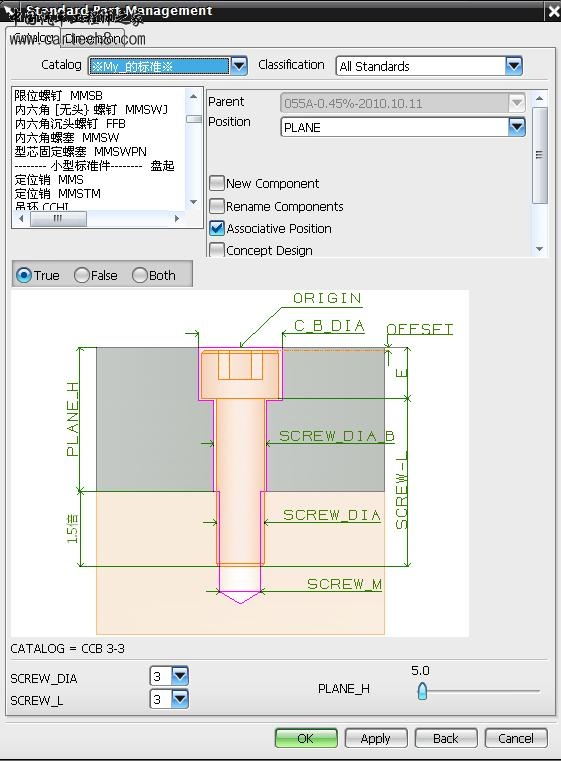This screenshot has width=561, height=761.
Task: Click the screw preview diagram
Action: click(x=240, y=463)
